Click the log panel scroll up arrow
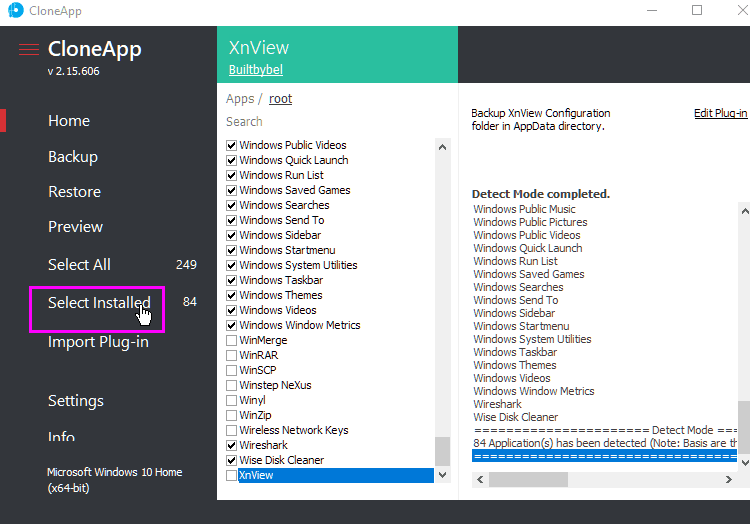Viewport: 750px width, 524px height. 744,211
